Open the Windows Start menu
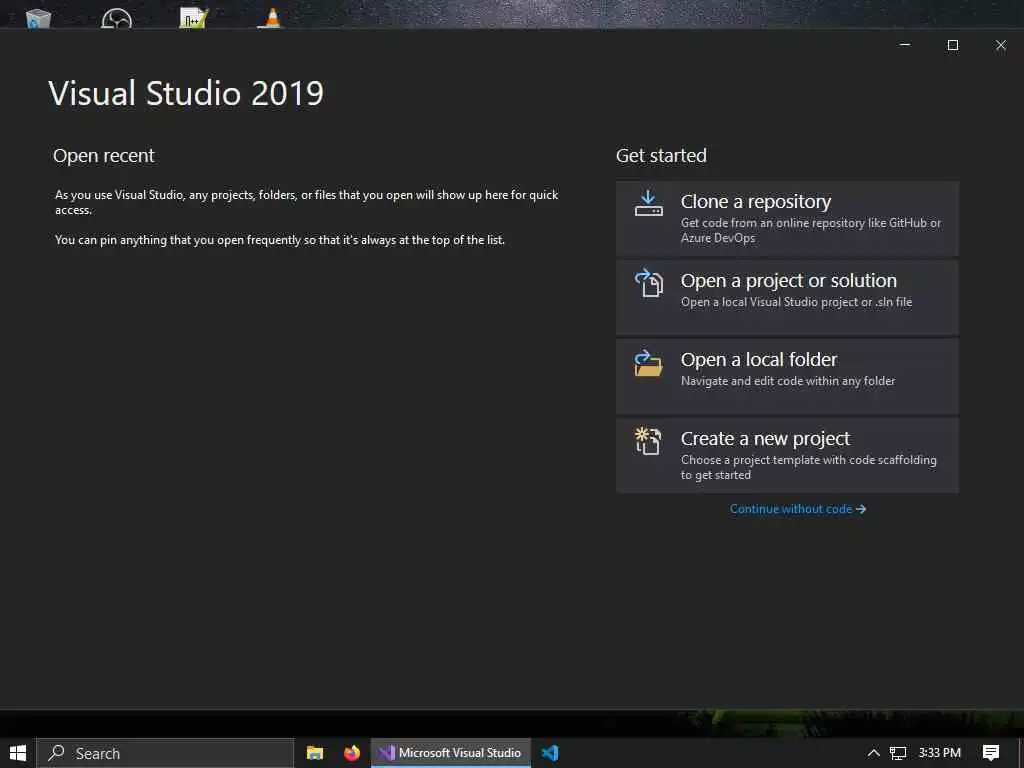The height and width of the screenshot is (768, 1024). click(18, 753)
